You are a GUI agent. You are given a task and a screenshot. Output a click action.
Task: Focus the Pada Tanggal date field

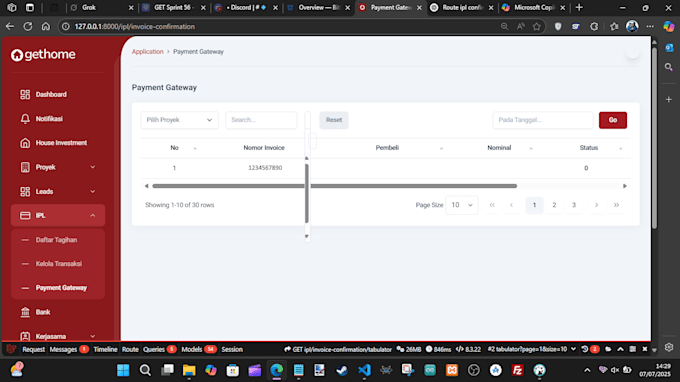543,120
